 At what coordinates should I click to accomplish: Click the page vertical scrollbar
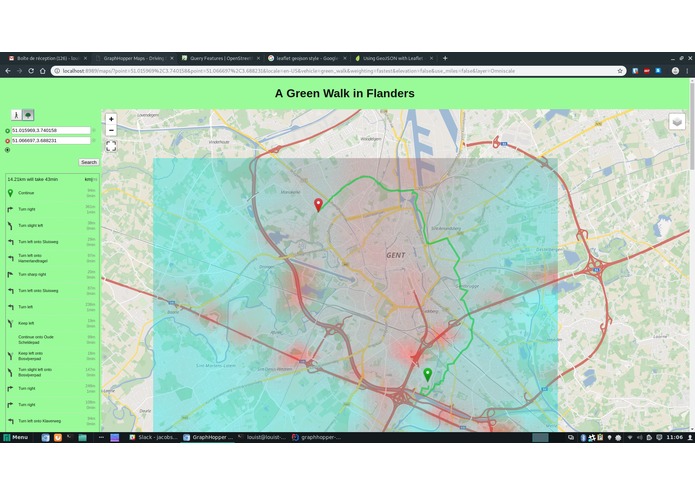coord(692,126)
